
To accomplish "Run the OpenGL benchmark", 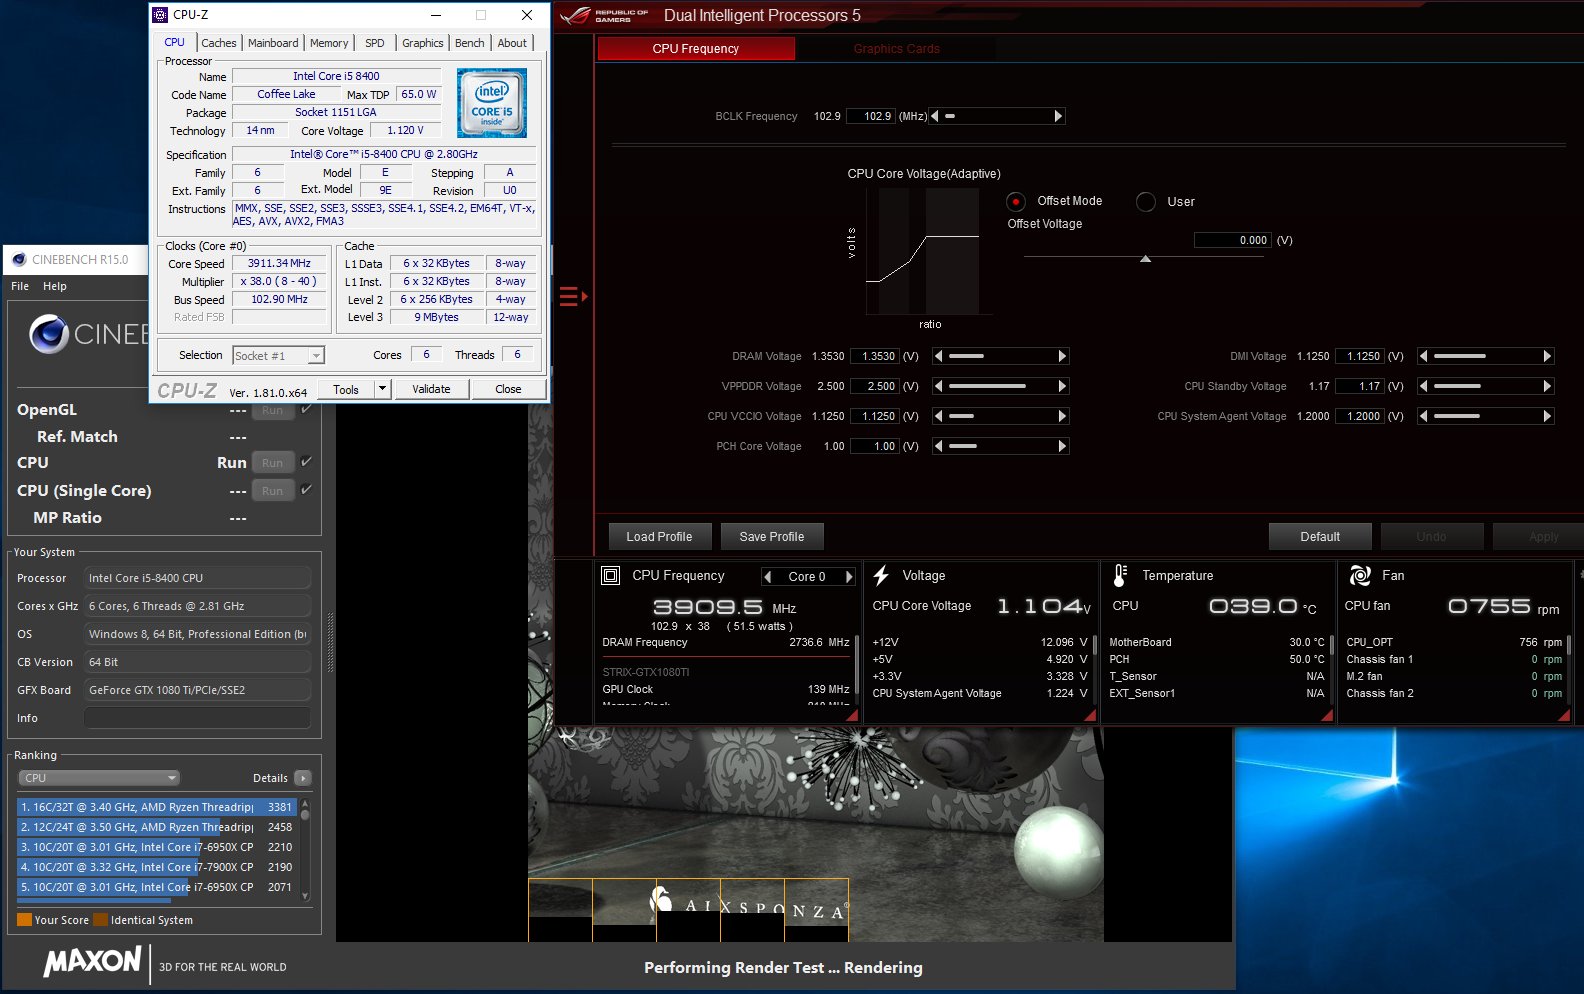I will pos(273,410).
